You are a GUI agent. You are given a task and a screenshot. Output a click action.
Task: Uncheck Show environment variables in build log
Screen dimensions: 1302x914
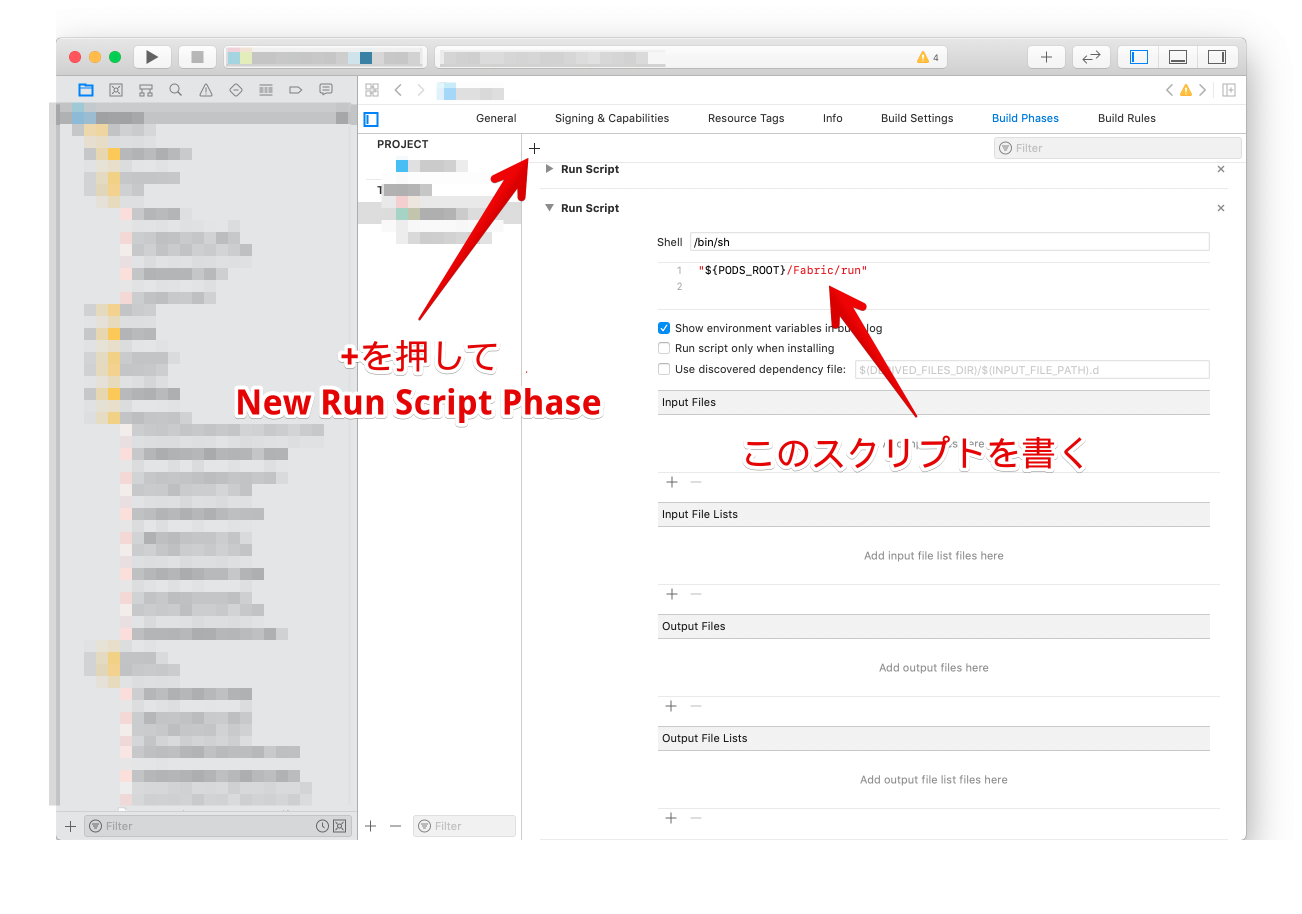coord(664,327)
